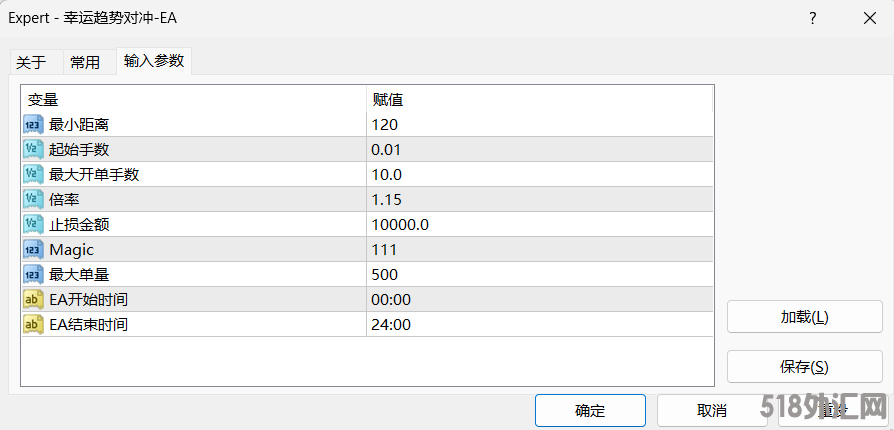Click the 最小距离 value 120

click(384, 125)
